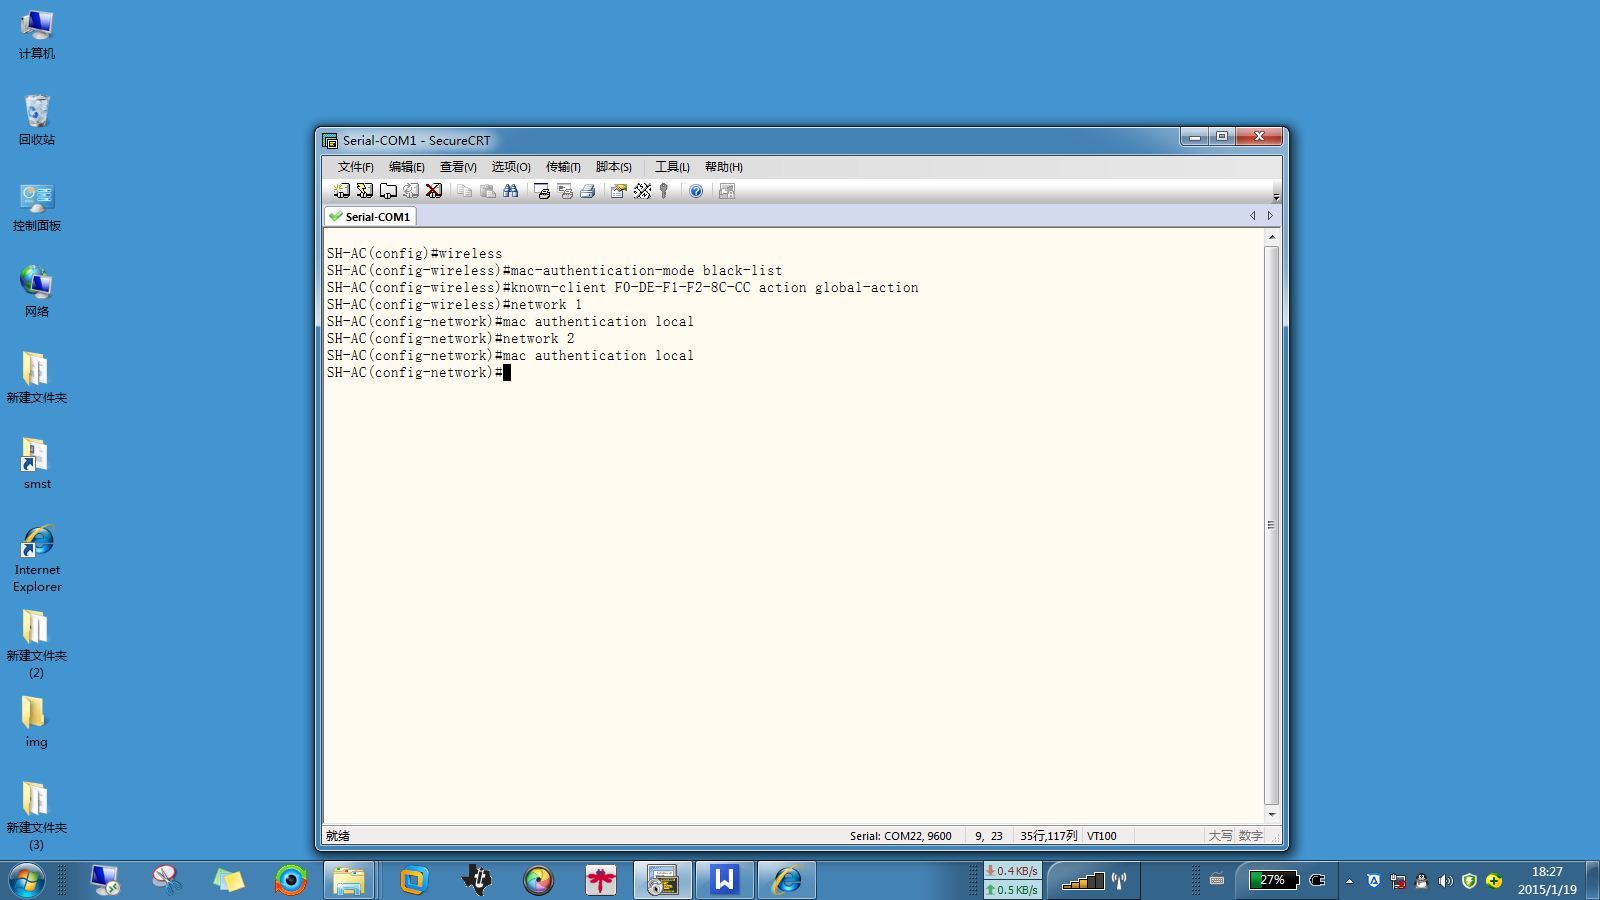The width and height of the screenshot is (1600, 900).
Task: Open the file explorer taskbar button
Action: pos(349,880)
